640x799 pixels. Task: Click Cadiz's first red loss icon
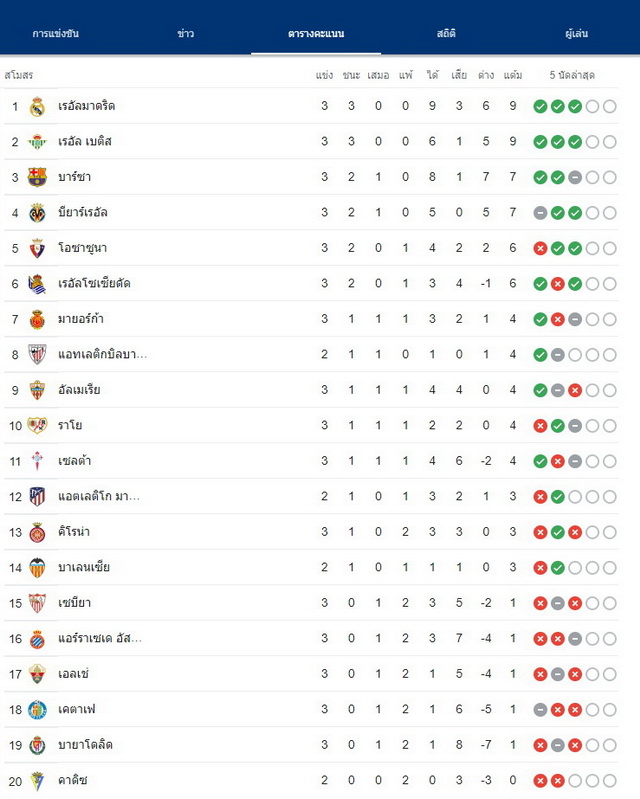click(540, 781)
